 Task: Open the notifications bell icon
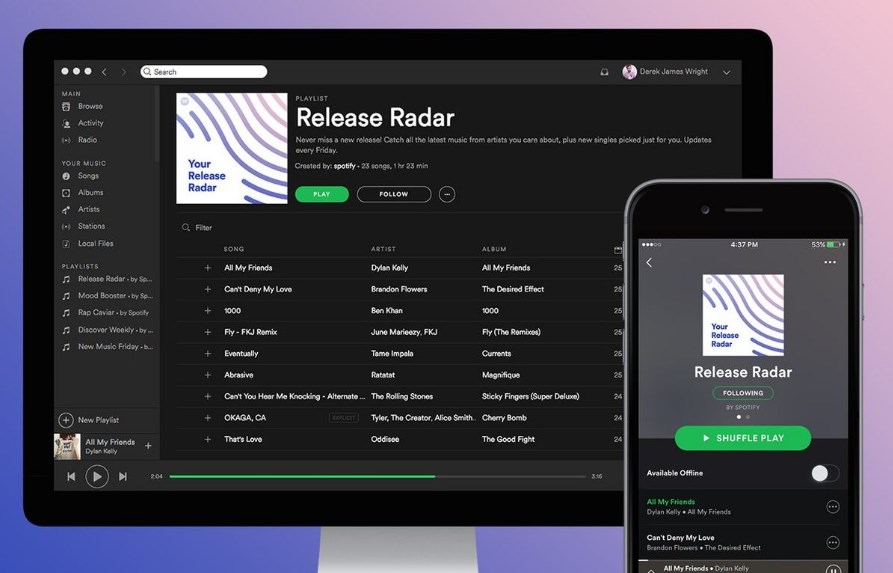(x=604, y=72)
